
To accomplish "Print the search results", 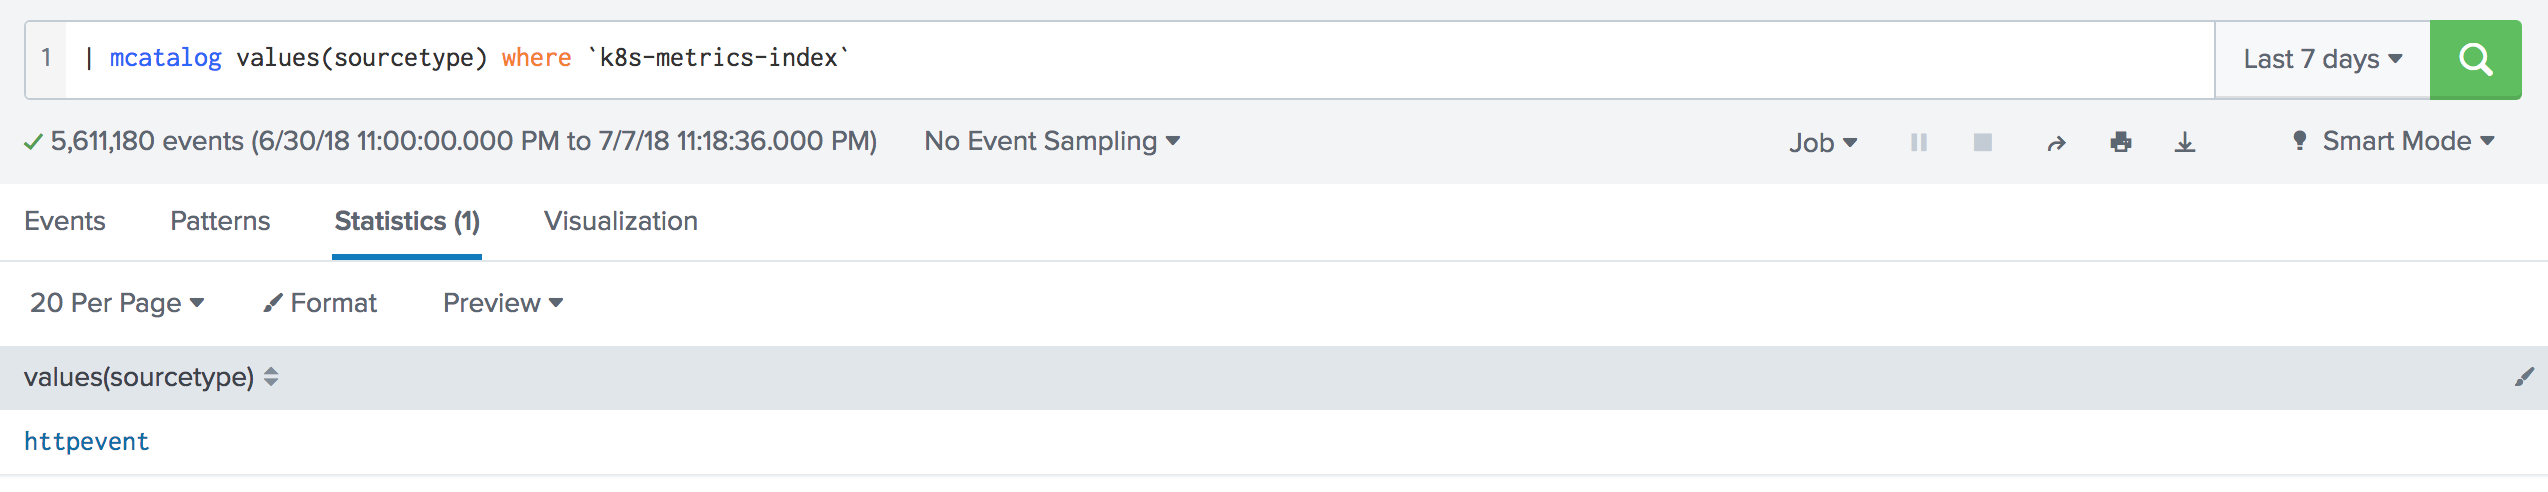I will pos(2121,143).
